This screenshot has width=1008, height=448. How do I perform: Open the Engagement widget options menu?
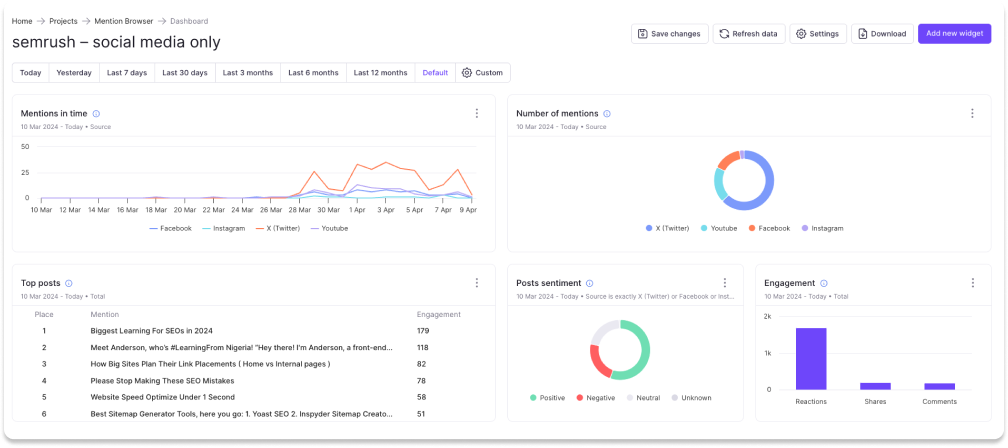point(973,283)
